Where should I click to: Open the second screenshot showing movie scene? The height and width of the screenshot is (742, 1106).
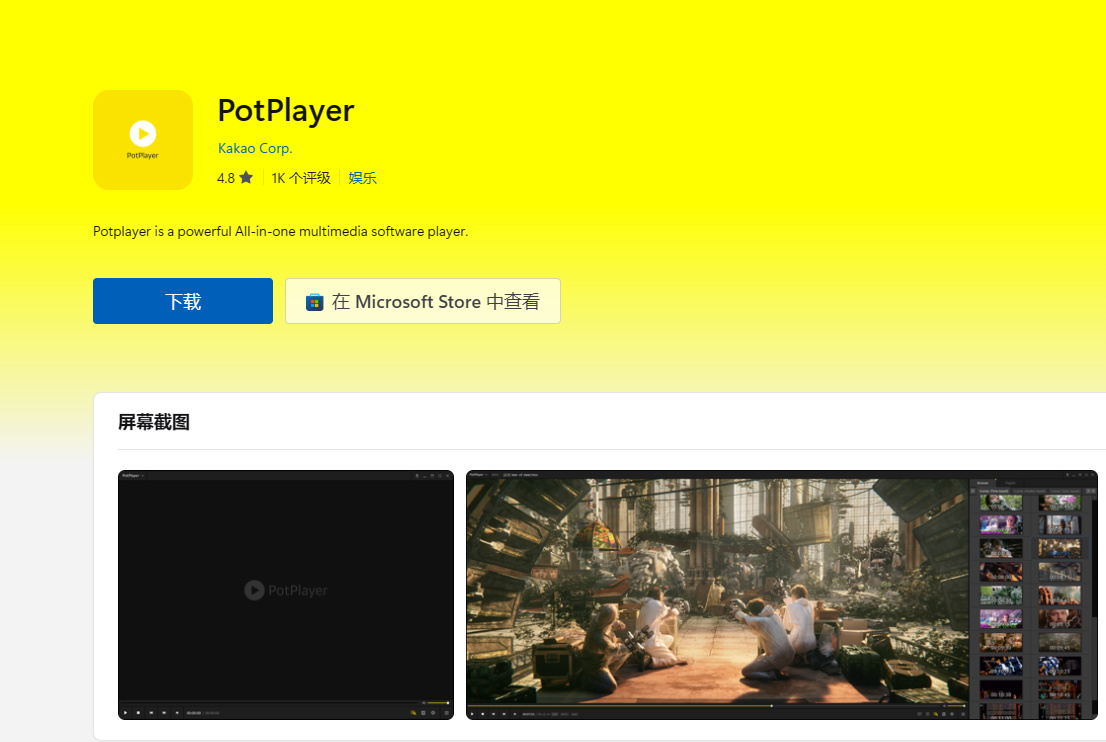[x=782, y=595]
